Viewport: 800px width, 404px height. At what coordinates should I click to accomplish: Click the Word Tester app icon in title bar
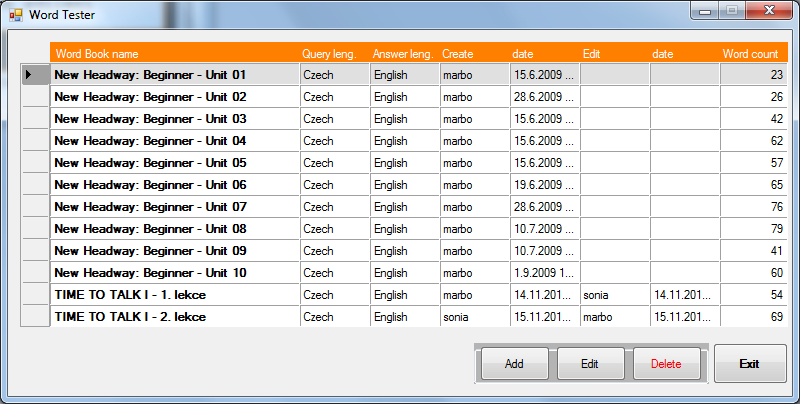tap(16, 14)
